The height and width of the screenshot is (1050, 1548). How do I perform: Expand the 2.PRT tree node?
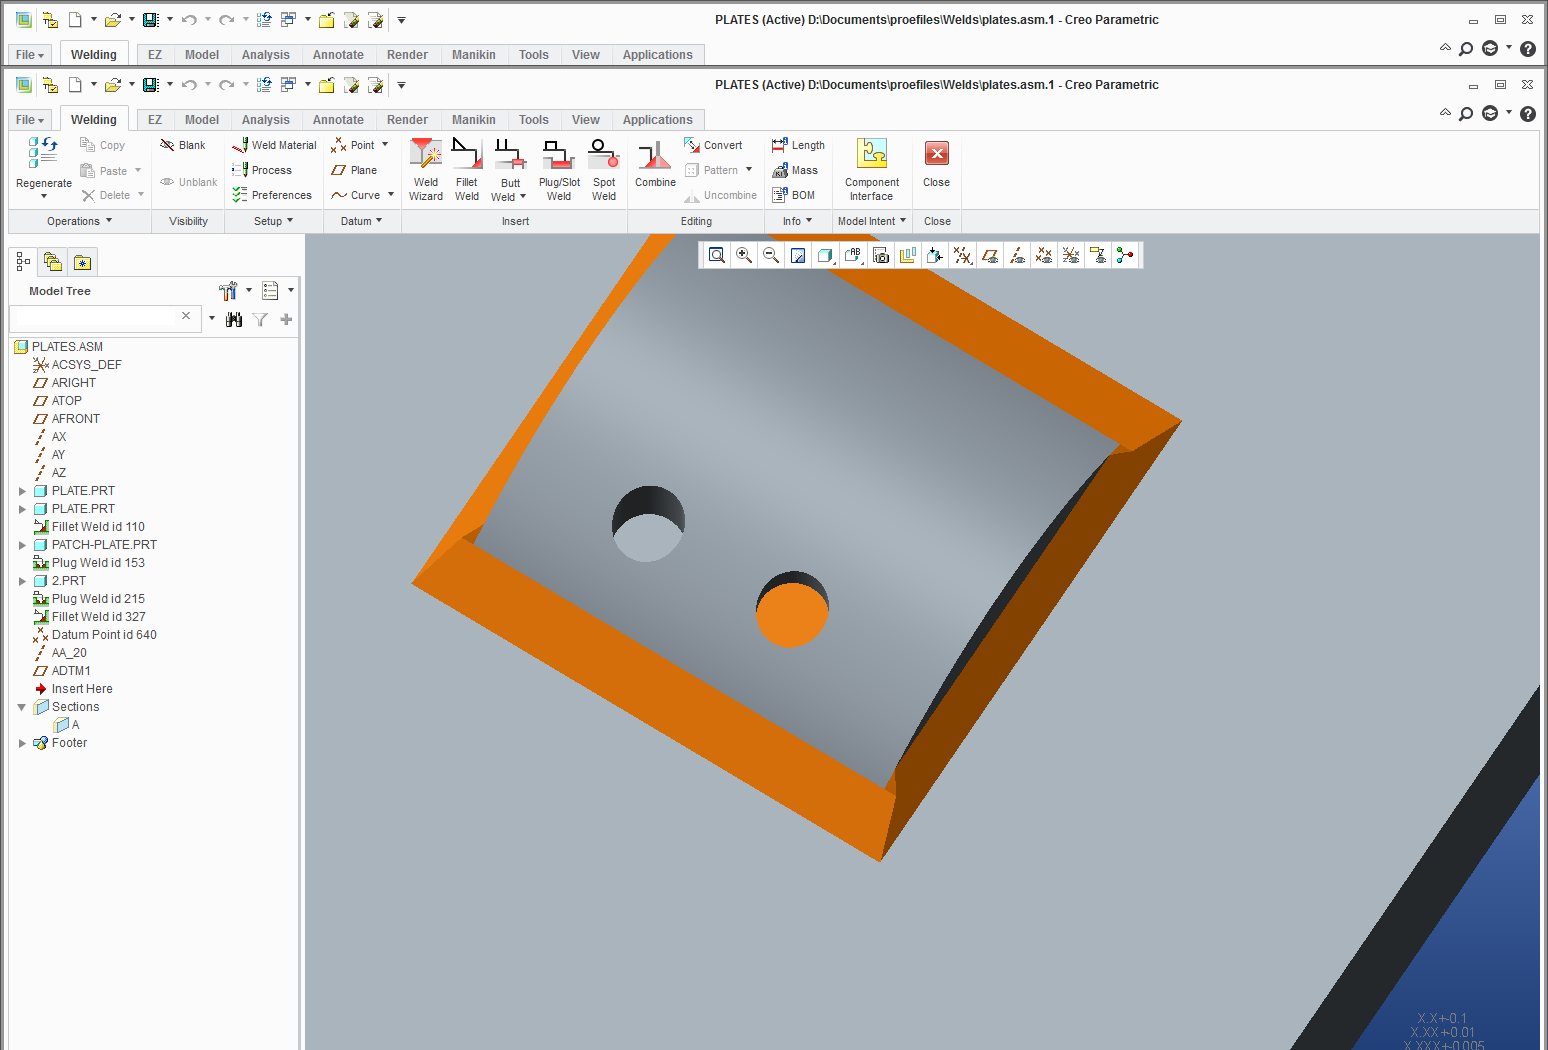tap(23, 581)
